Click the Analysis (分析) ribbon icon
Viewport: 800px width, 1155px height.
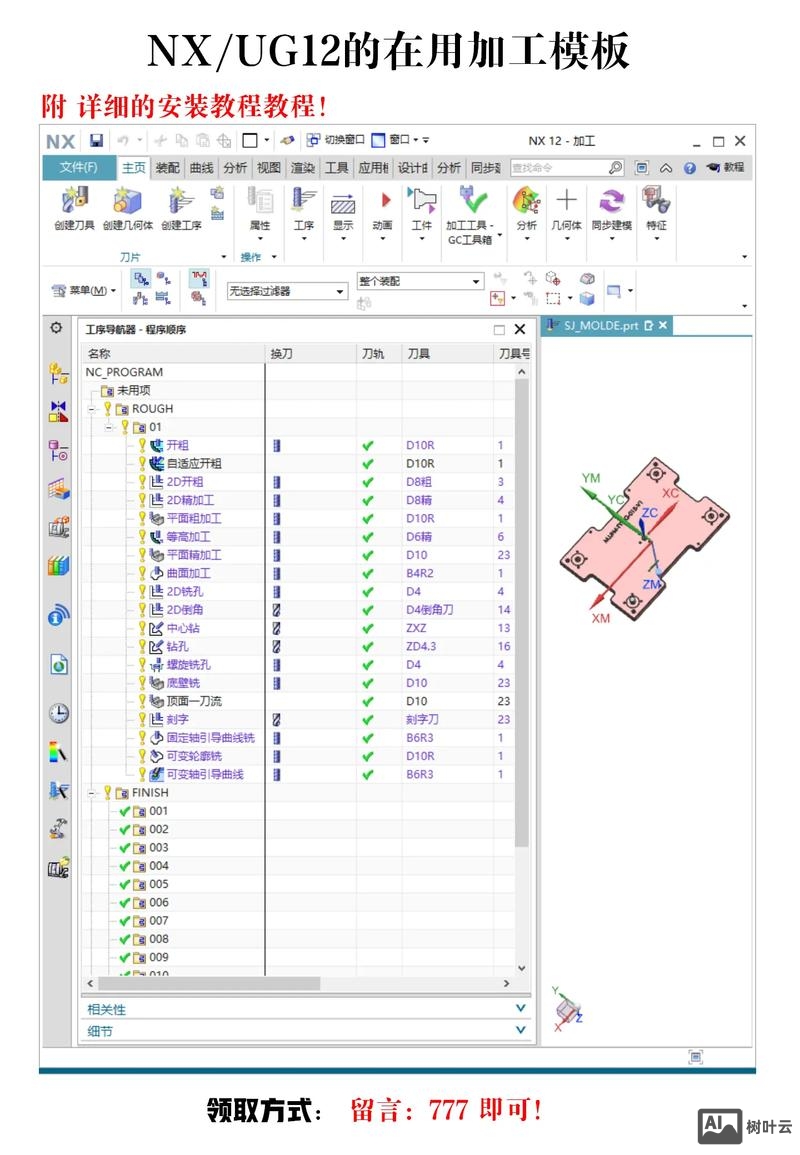point(526,202)
